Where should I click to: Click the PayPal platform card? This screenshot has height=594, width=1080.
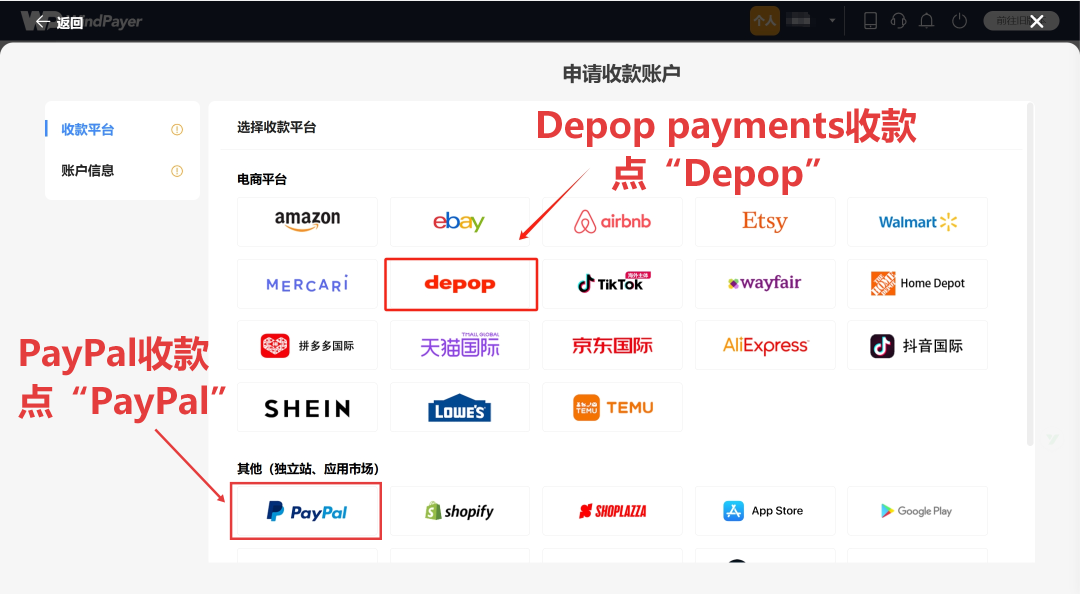click(307, 511)
